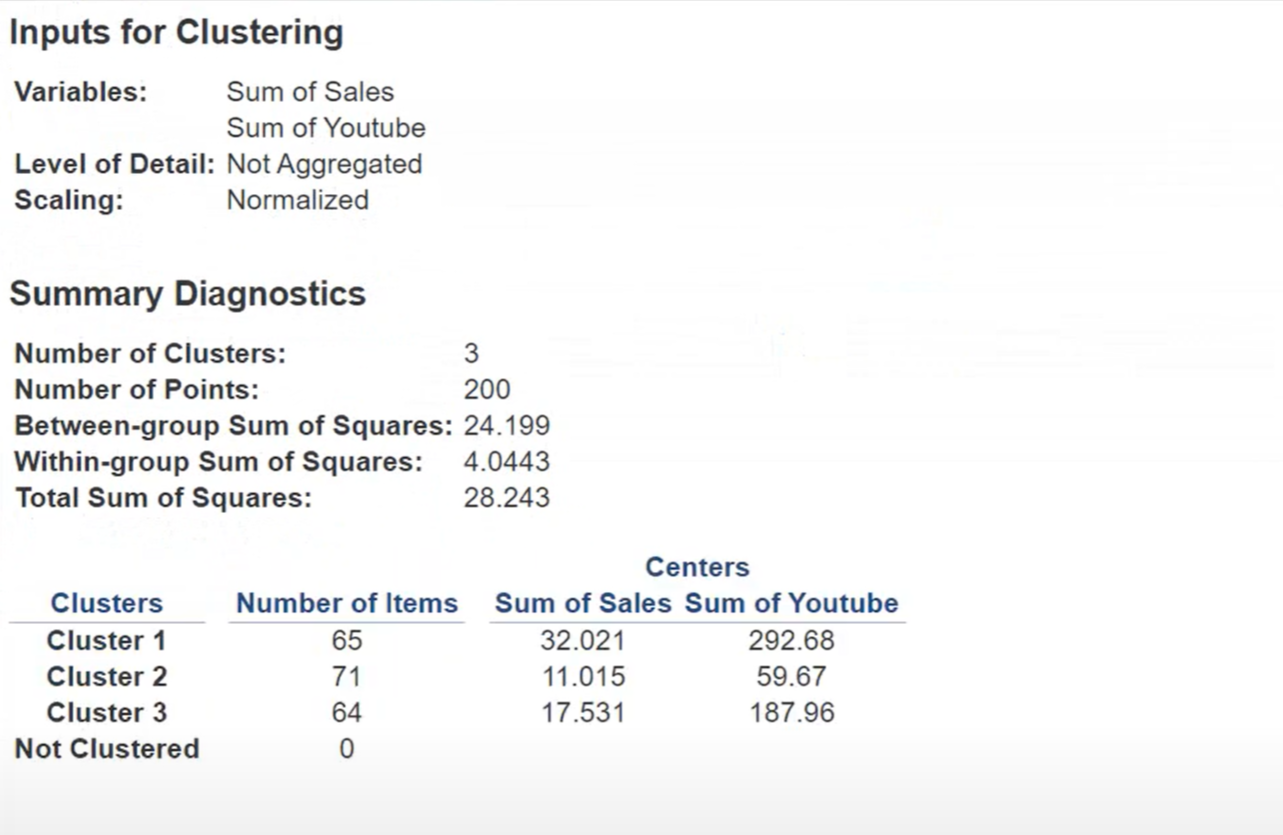This screenshot has height=835, width=1283.
Task: Select the Cluster 2 row label
Action: pyautogui.click(x=106, y=676)
